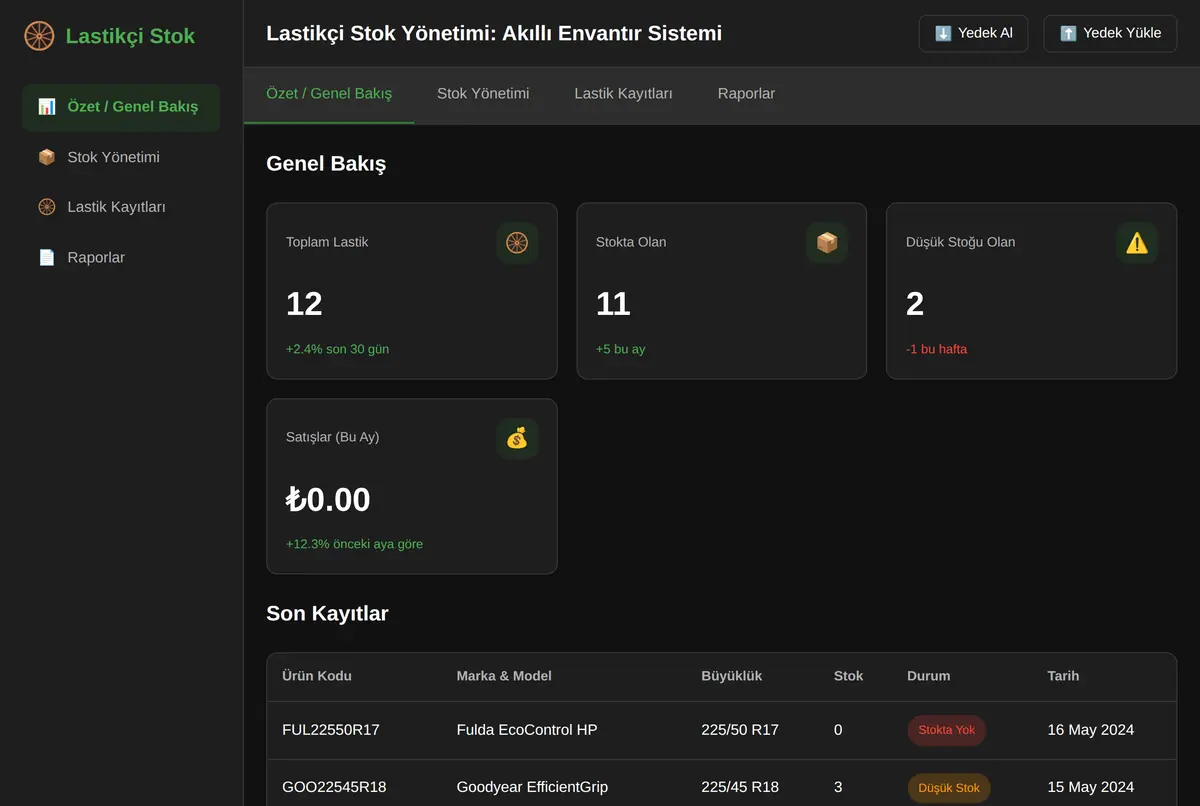
Task: Click the '+2.4% son 30 gün' text
Action: [x=337, y=349]
